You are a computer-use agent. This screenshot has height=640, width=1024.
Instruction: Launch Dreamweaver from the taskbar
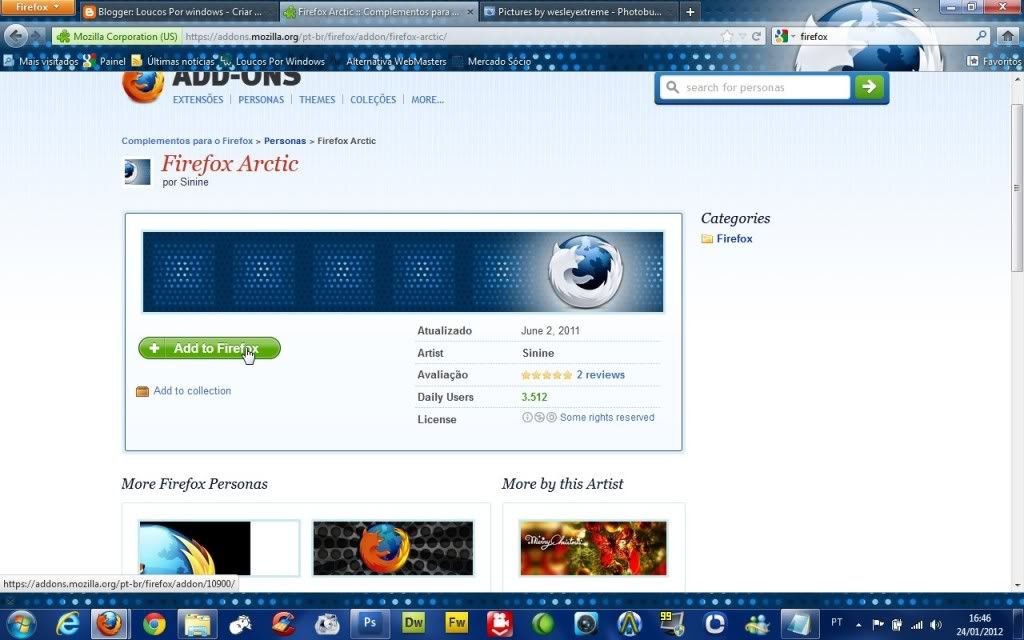pyautogui.click(x=413, y=623)
